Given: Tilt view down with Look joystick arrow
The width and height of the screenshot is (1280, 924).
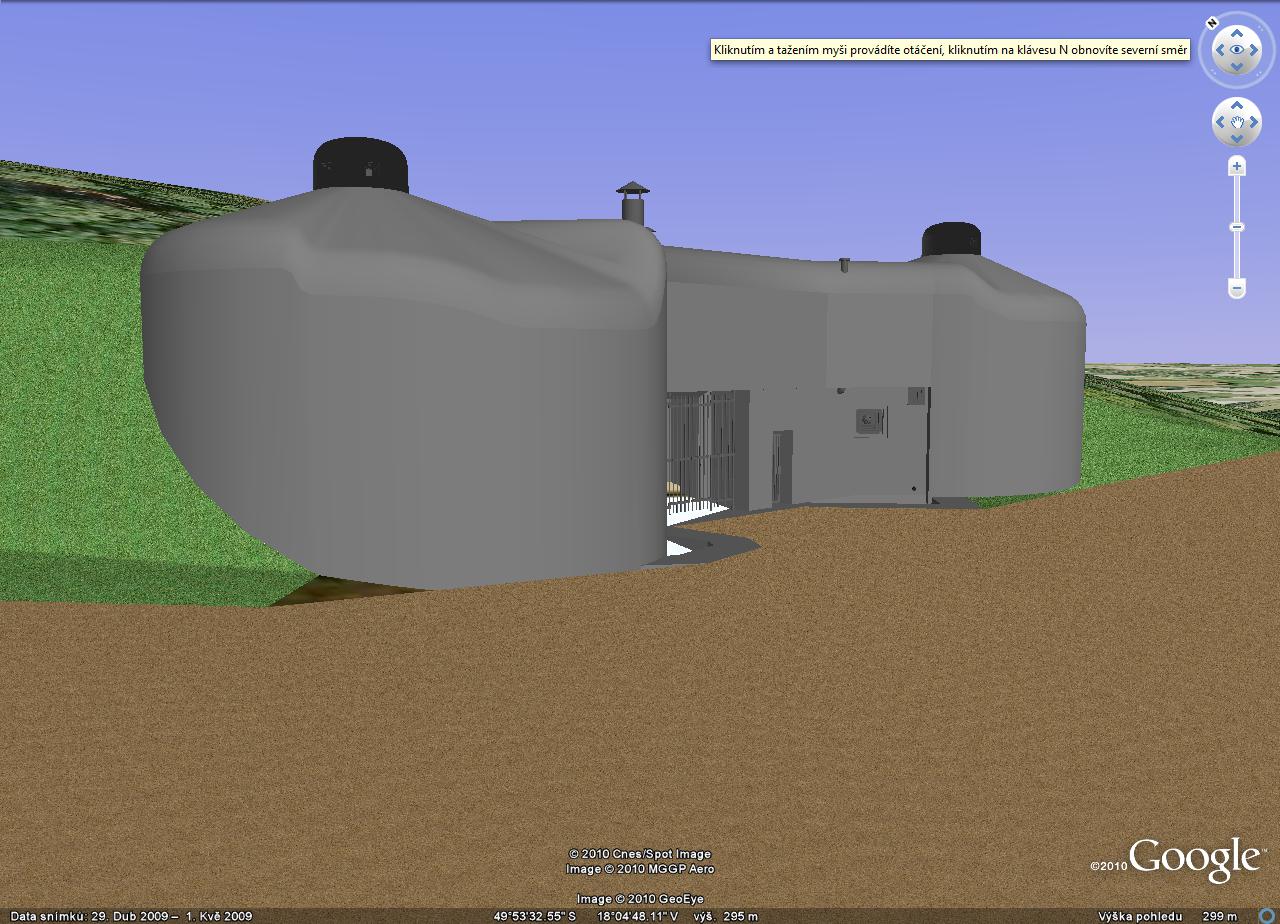Looking at the screenshot, I should (x=1237, y=67).
